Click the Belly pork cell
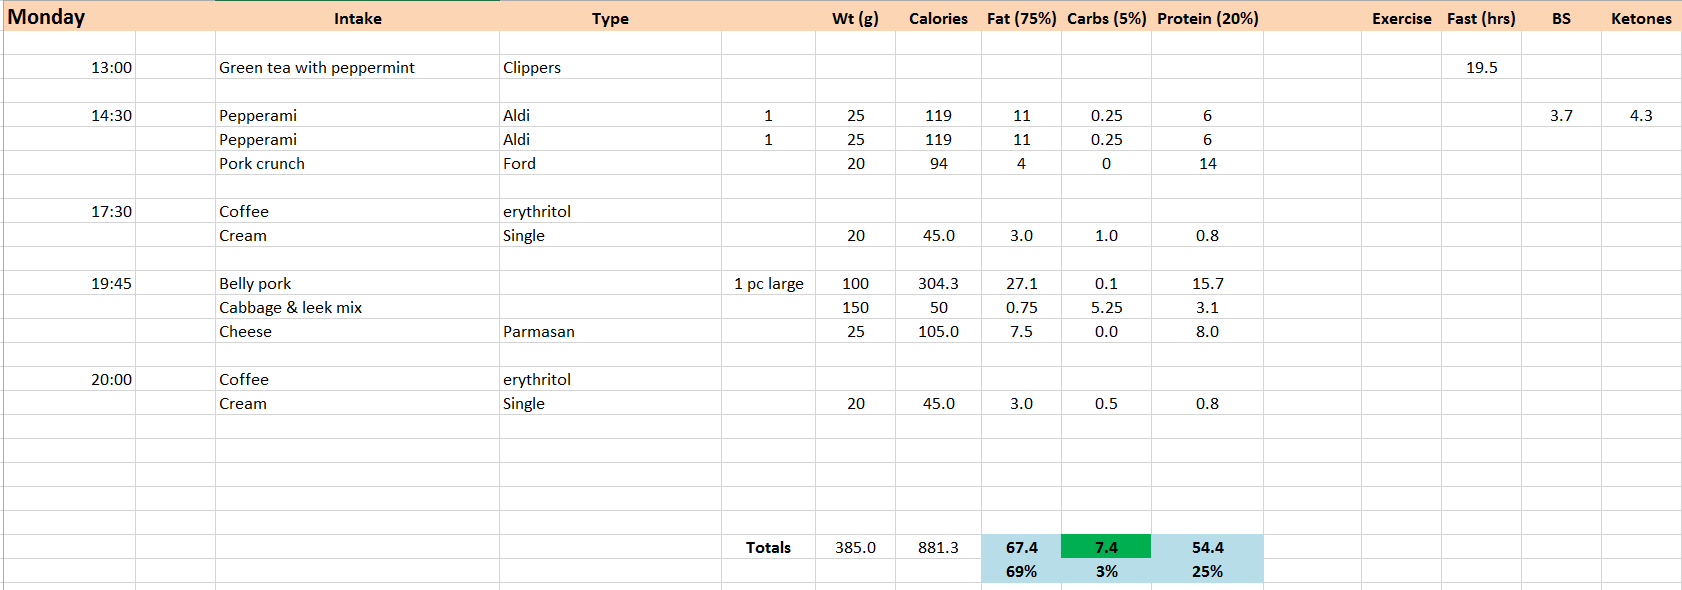This screenshot has width=1682, height=590. (357, 283)
